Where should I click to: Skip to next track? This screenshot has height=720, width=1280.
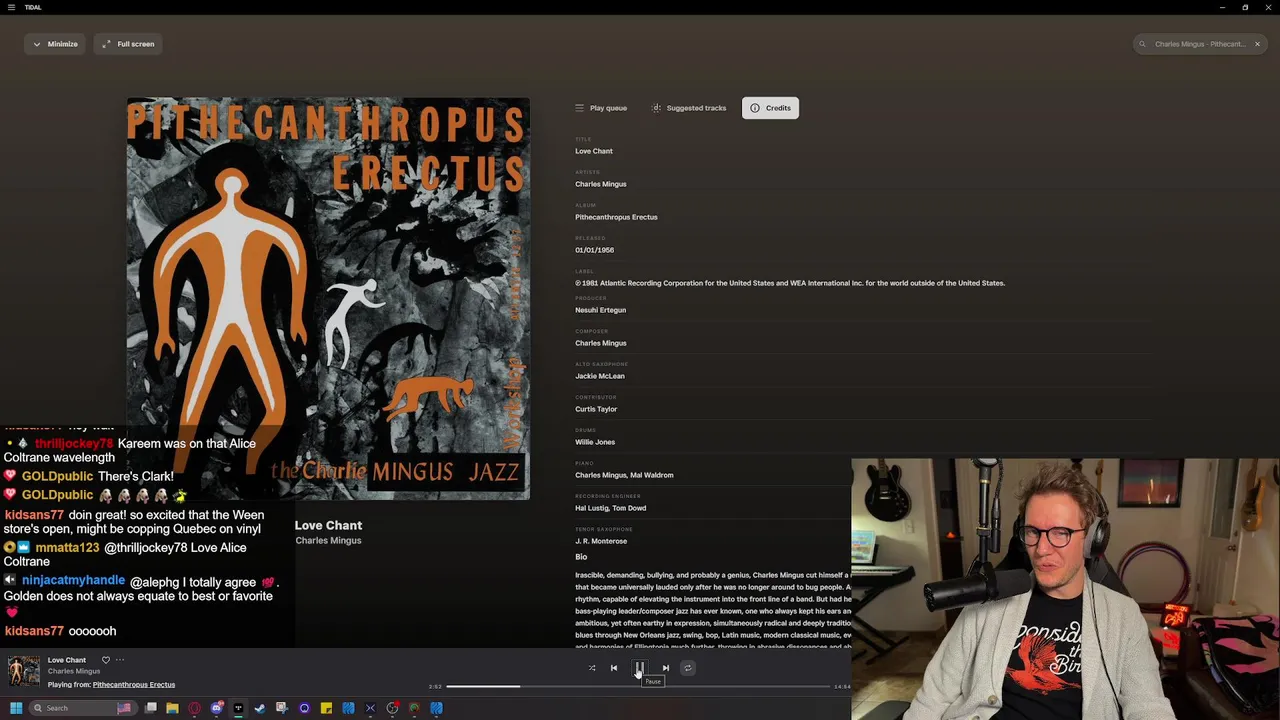point(666,668)
